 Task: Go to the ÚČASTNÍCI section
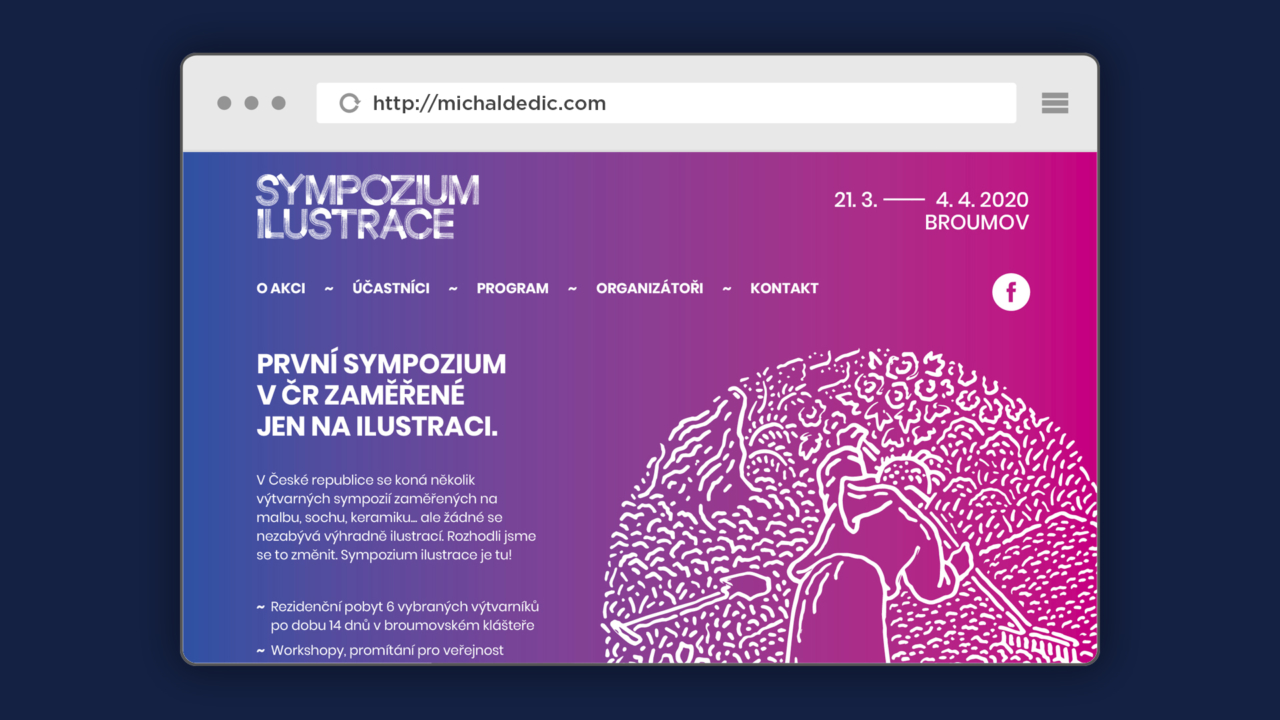click(391, 288)
